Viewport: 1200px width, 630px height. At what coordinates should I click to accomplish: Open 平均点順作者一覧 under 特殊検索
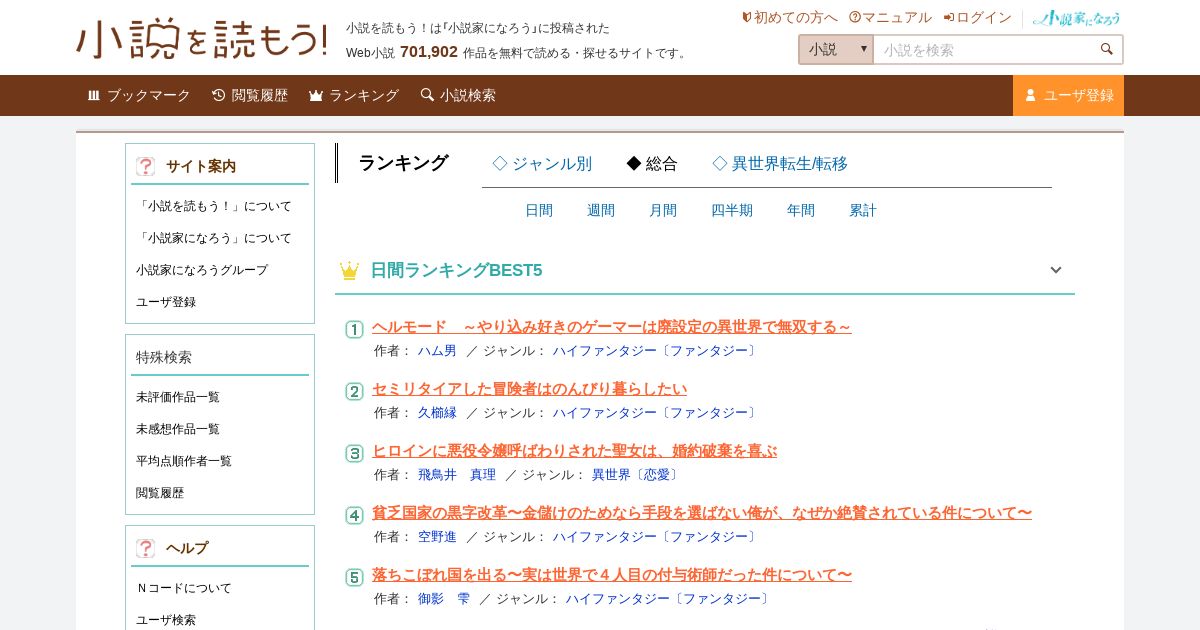pos(184,461)
